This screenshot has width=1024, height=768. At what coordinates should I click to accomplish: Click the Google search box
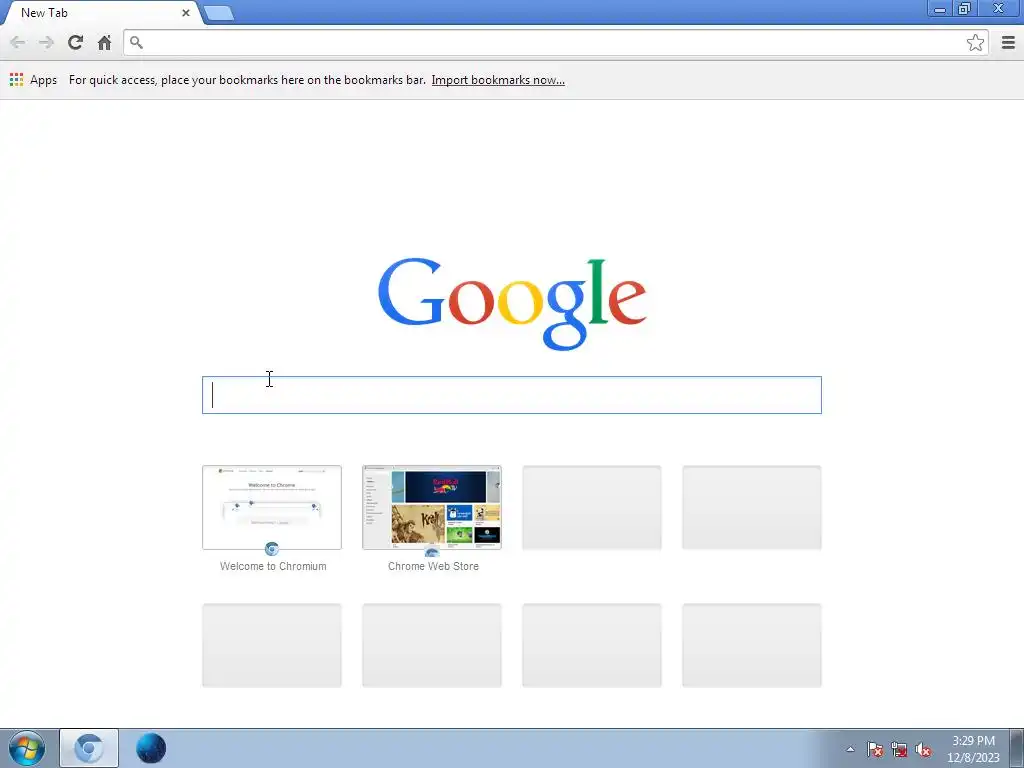(x=511, y=394)
